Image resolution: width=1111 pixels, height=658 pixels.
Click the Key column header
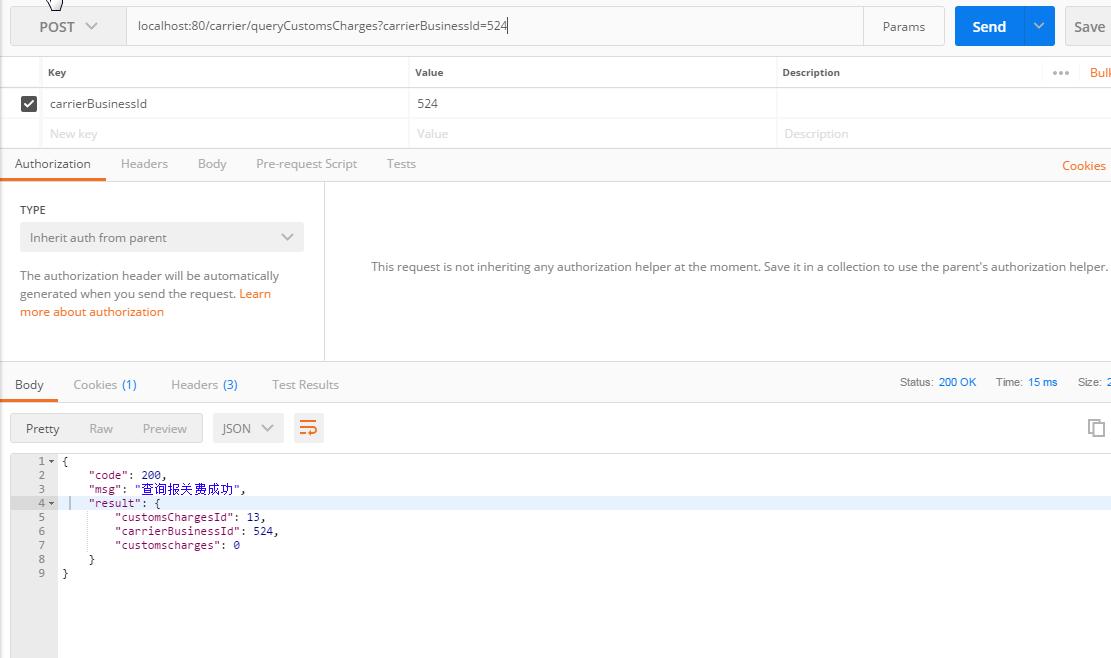pyautogui.click(x=57, y=72)
